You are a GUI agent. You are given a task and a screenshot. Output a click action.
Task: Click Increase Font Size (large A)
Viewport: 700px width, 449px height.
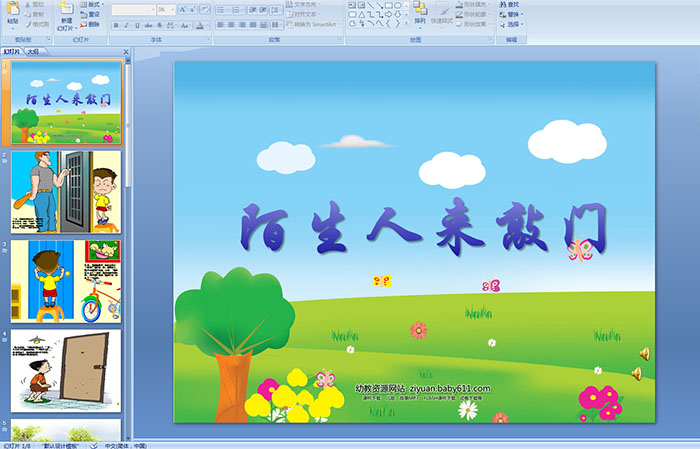coord(183,9)
